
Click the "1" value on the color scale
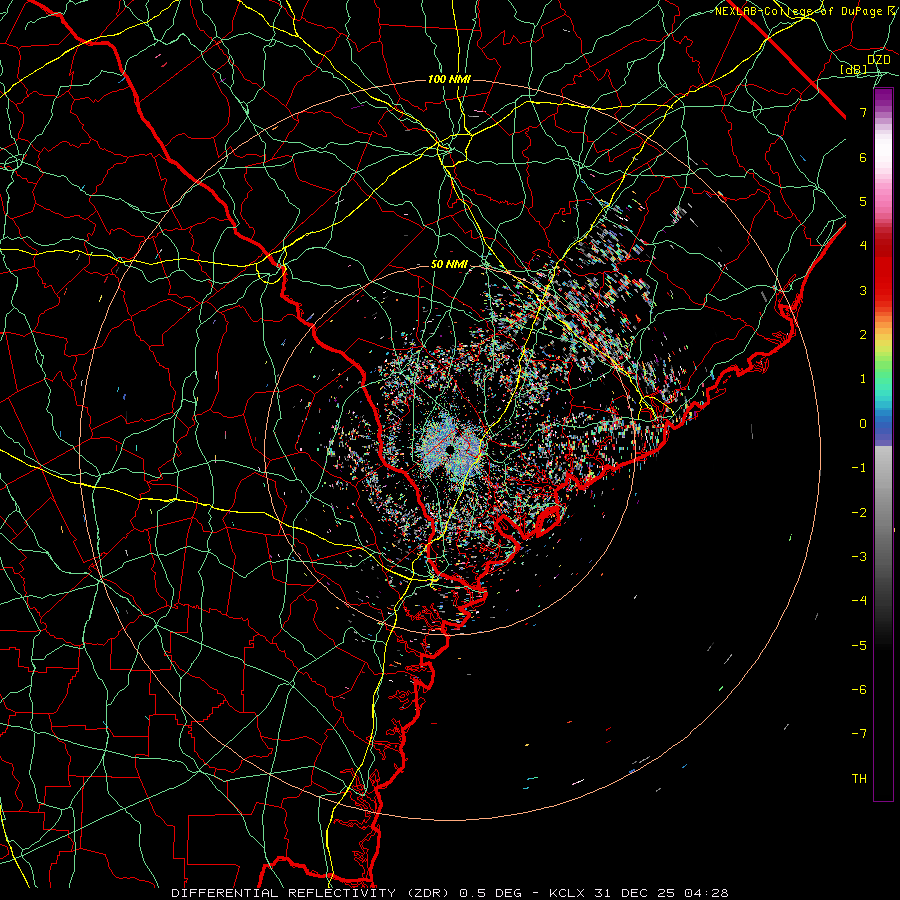(x=863, y=379)
